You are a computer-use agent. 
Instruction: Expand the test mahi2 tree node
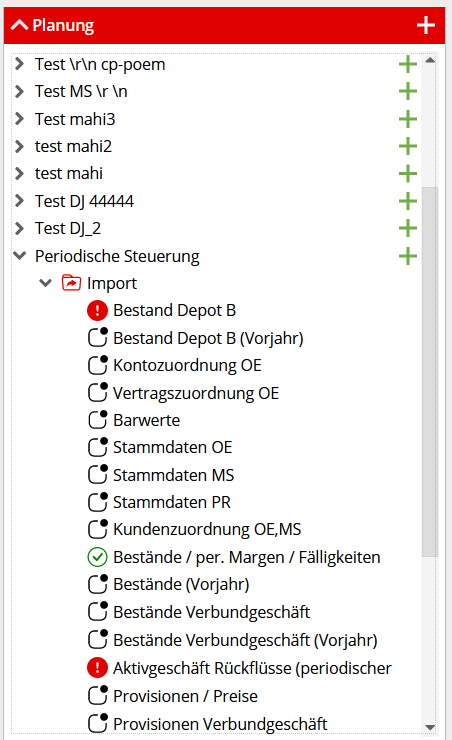click(x=19, y=146)
